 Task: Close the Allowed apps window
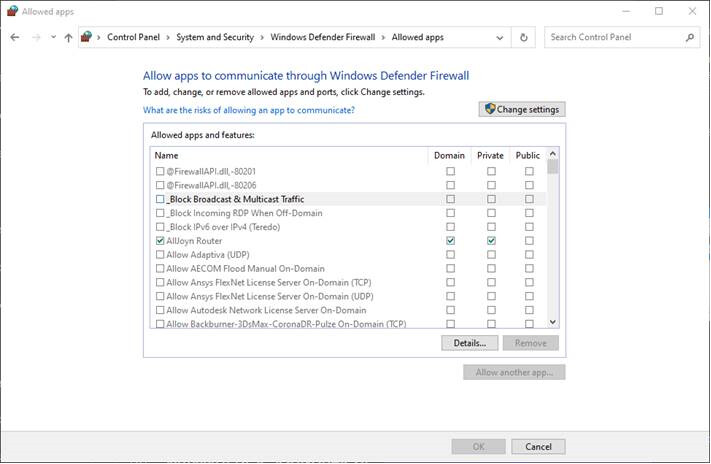click(x=692, y=11)
